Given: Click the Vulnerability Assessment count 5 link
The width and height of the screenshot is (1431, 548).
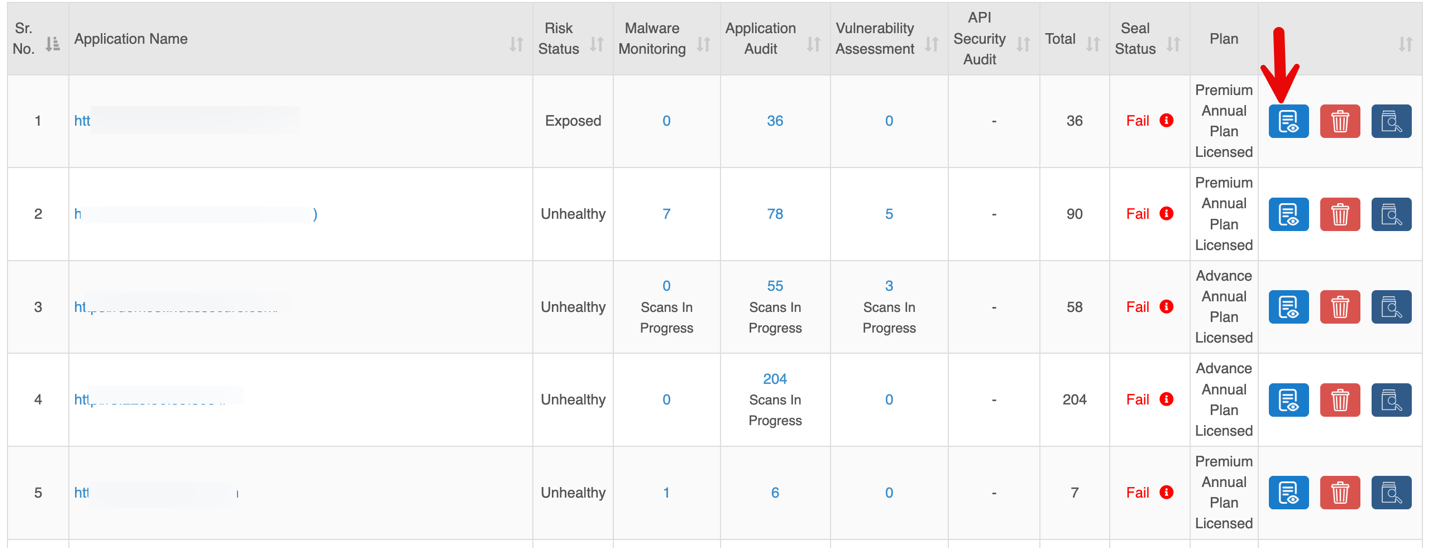Looking at the screenshot, I should tap(889, 214).
